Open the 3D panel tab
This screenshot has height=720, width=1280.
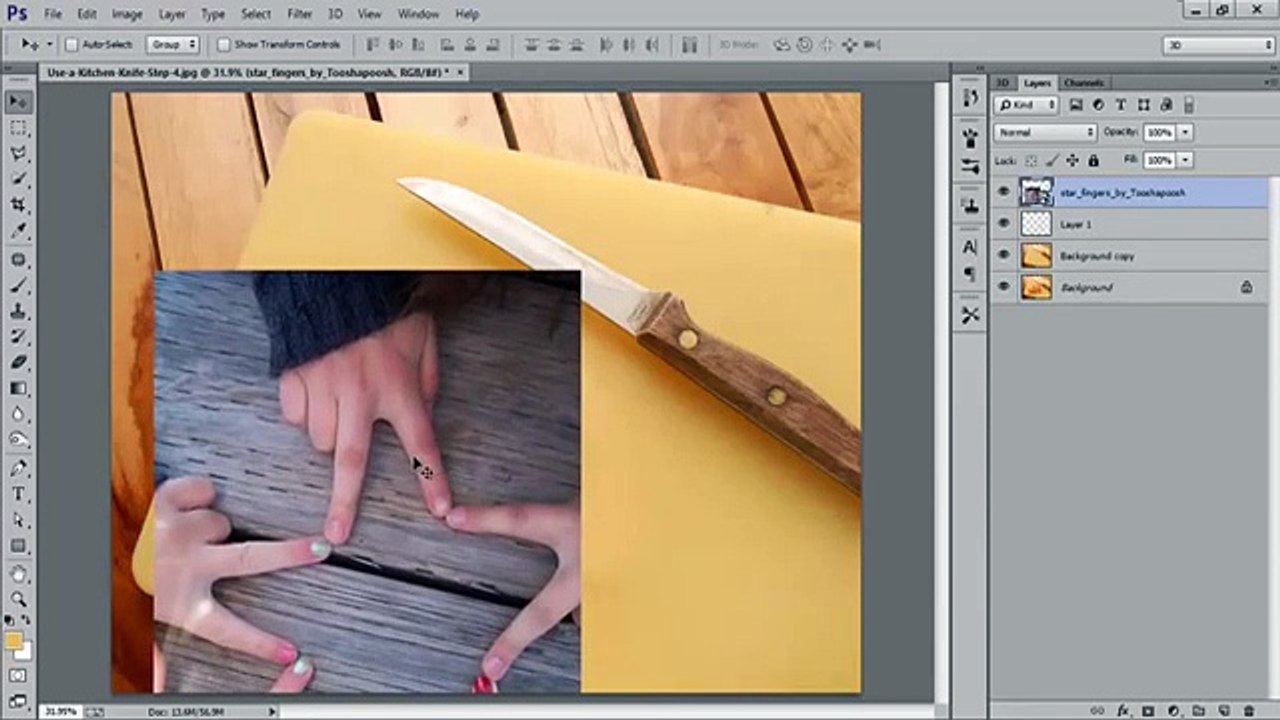tap(1002, 83)
